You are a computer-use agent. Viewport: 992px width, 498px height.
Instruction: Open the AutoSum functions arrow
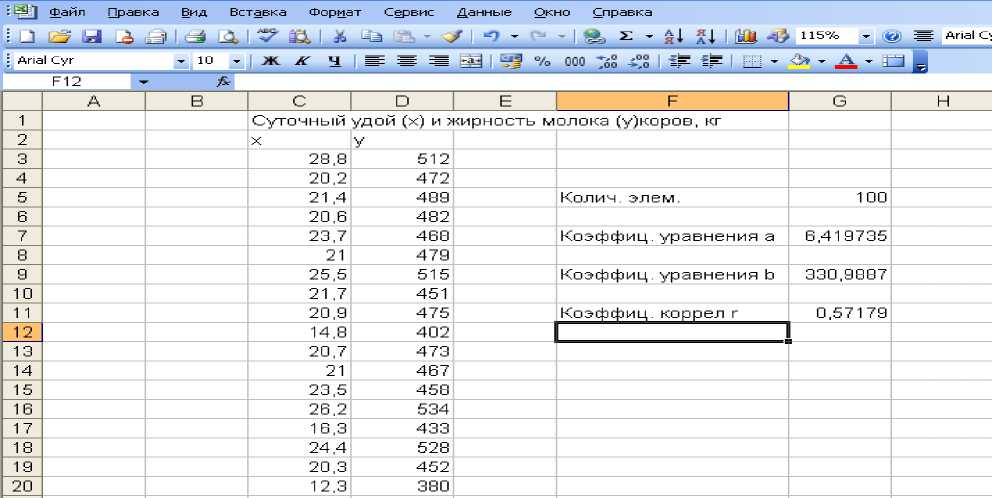[x=648, y=36]
